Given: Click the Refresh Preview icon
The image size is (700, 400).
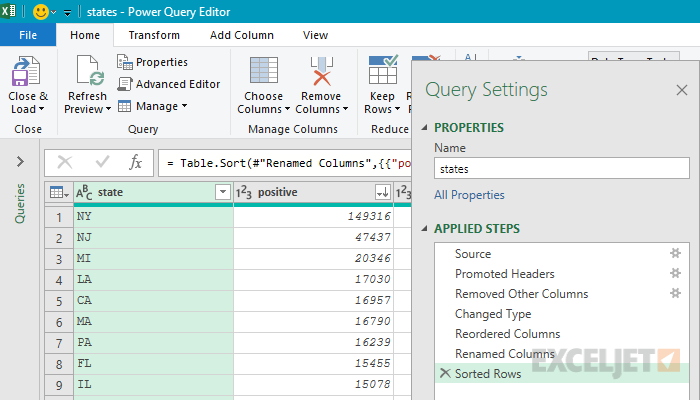Looking at the screenshot, I should [90, 71].
